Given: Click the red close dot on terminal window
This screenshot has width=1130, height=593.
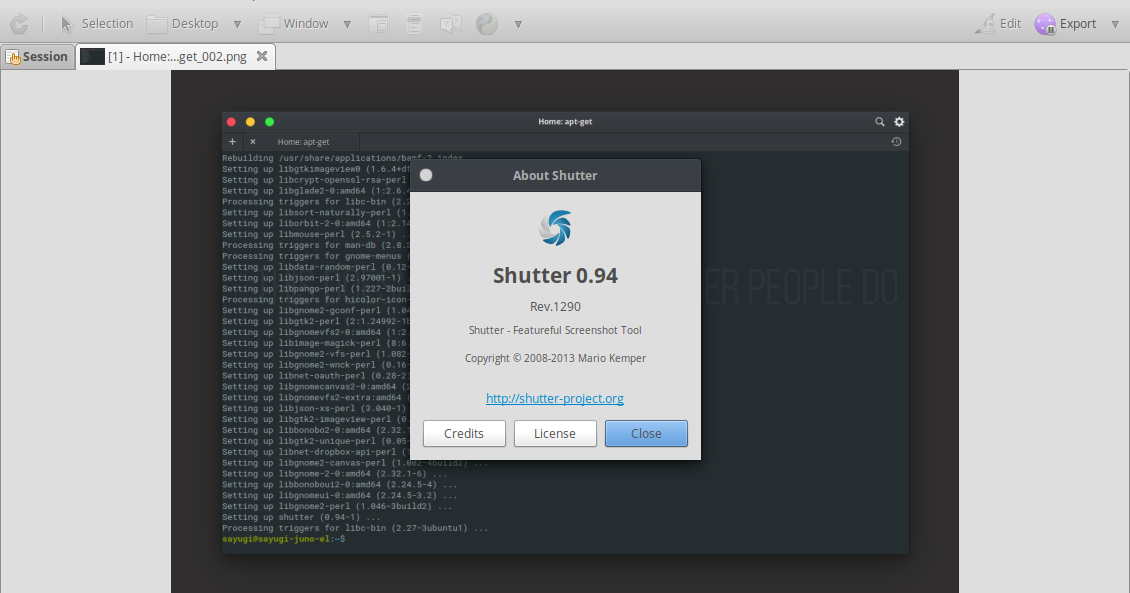Looking at the screenshot, I should 231,122.
